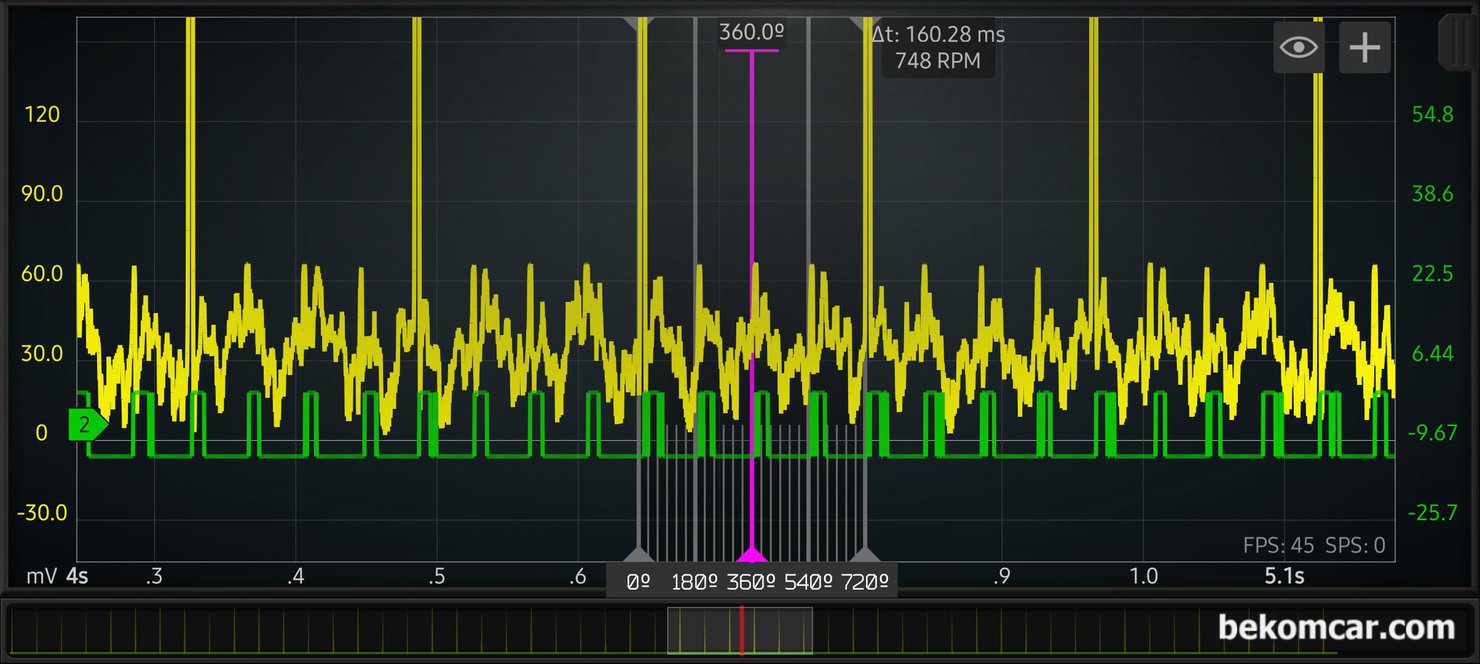Click the 360.0º cursor readout label at top

(x=751, y=33)
